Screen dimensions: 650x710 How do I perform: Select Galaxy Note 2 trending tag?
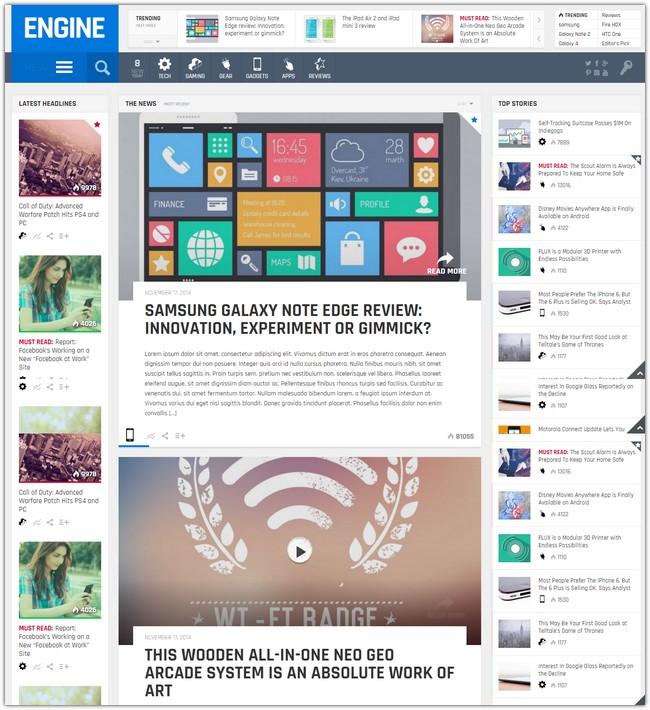[574, 34]
